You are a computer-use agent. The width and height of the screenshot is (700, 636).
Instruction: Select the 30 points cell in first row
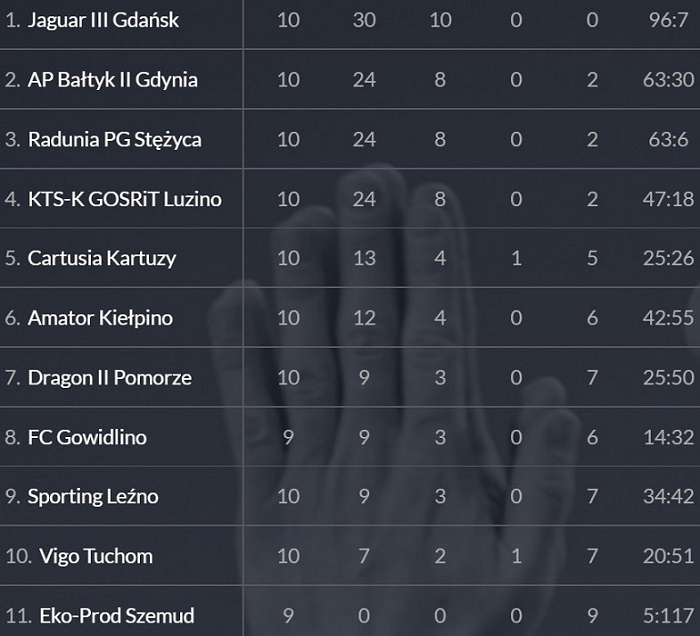pos(364,20)
